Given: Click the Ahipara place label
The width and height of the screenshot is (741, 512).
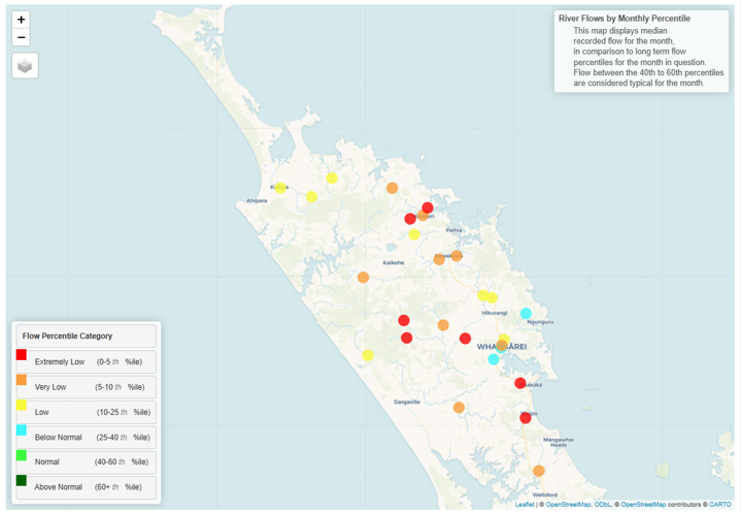Looking at the screenshot, I should [257, 201].
